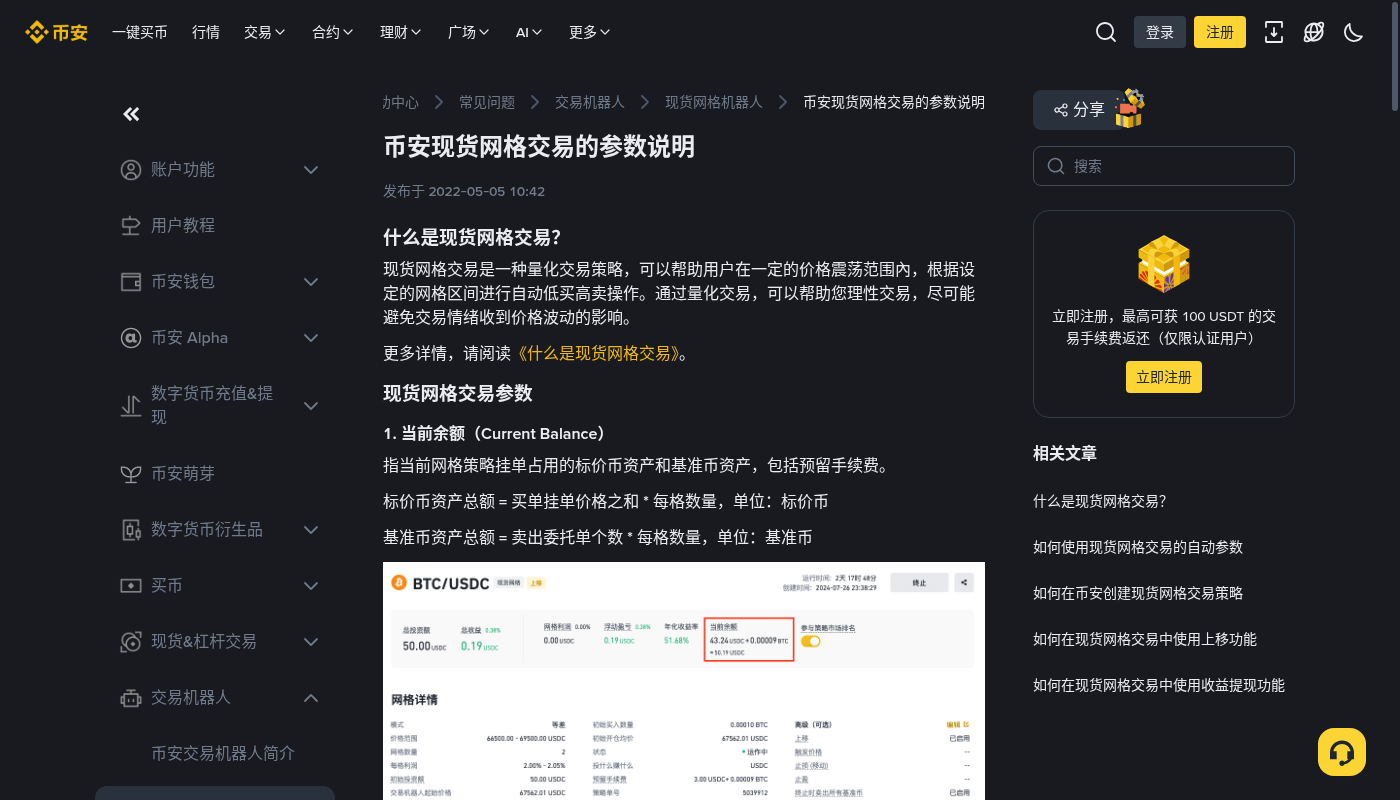Open the 行情 menu item

click(206, 32)
